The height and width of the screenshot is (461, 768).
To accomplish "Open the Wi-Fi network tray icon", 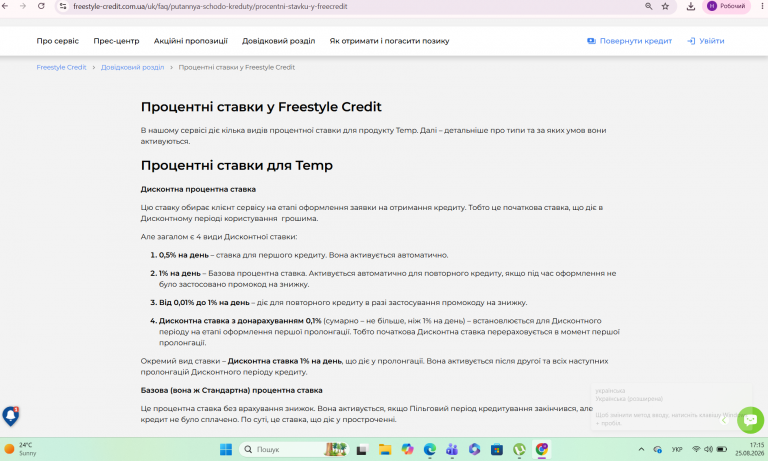I will 696,449.
